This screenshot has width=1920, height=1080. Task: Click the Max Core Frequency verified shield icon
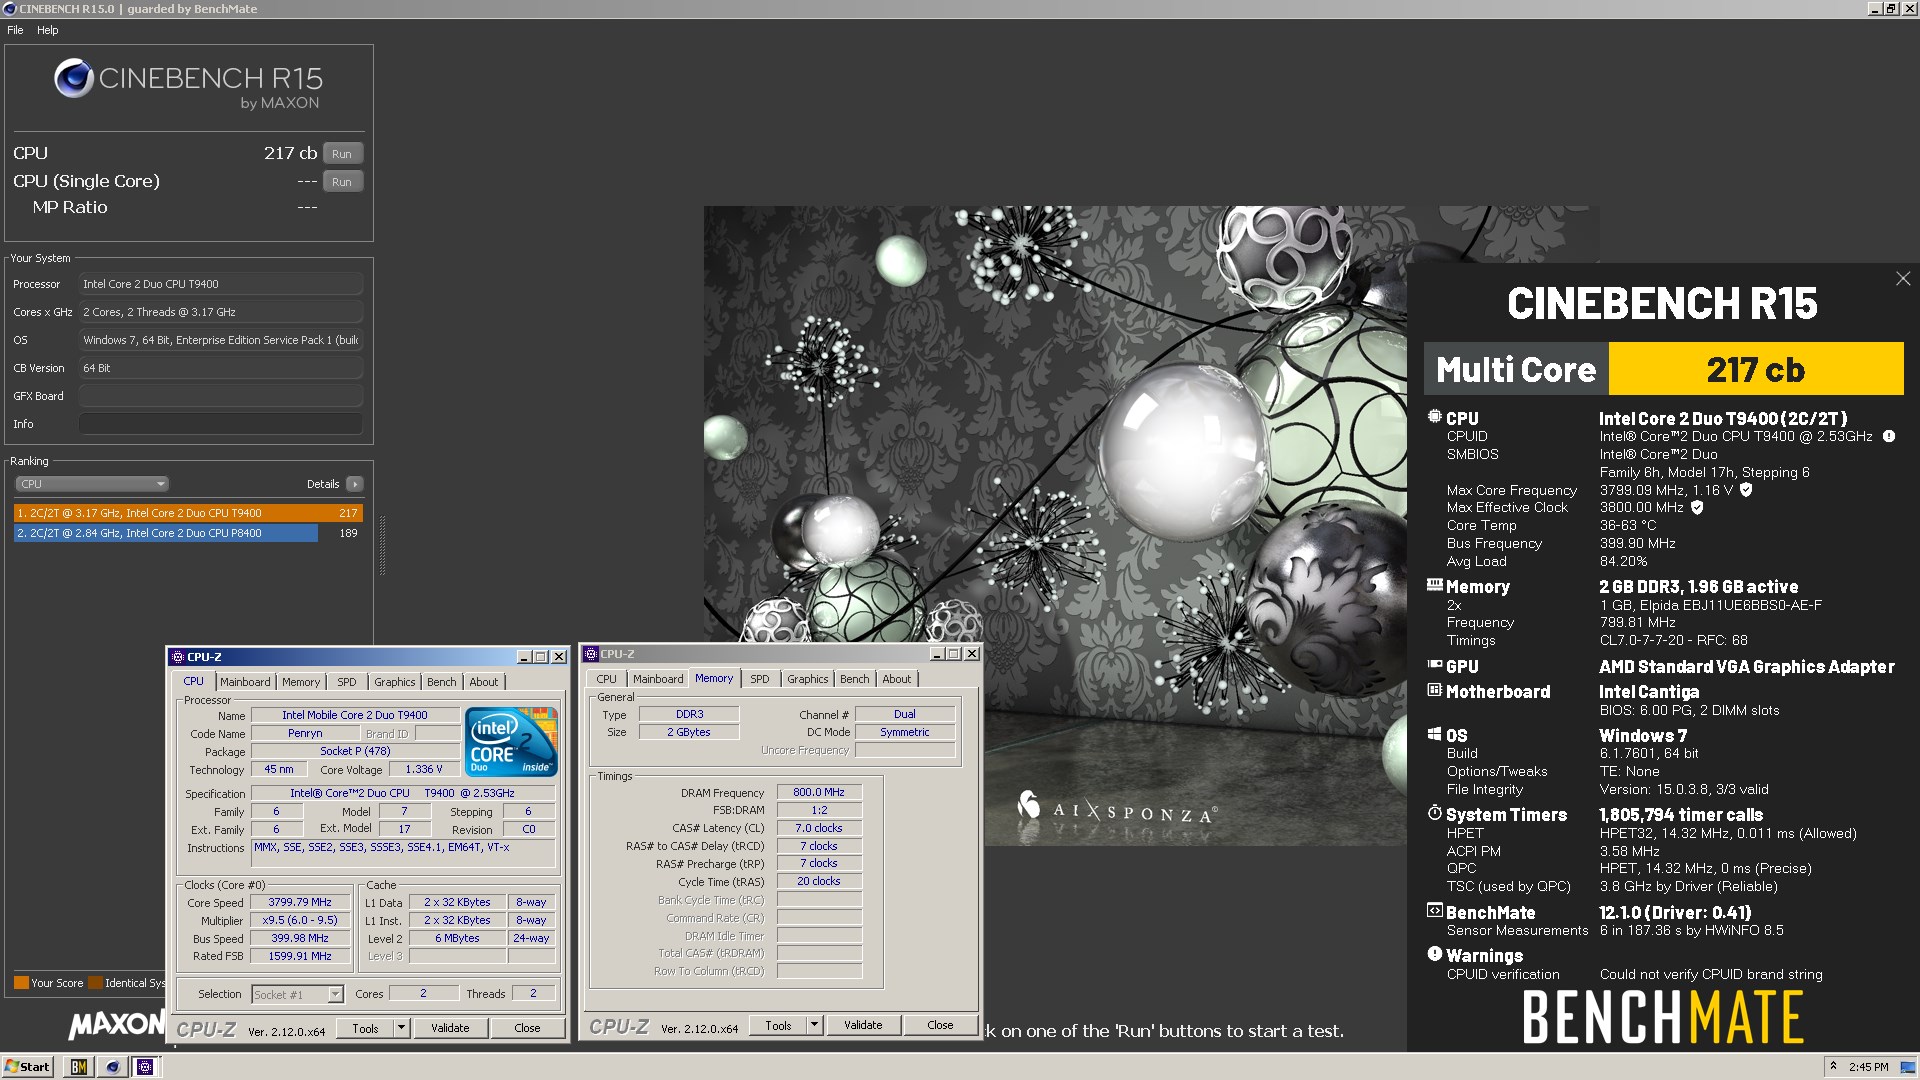(x=1746, y=490)
